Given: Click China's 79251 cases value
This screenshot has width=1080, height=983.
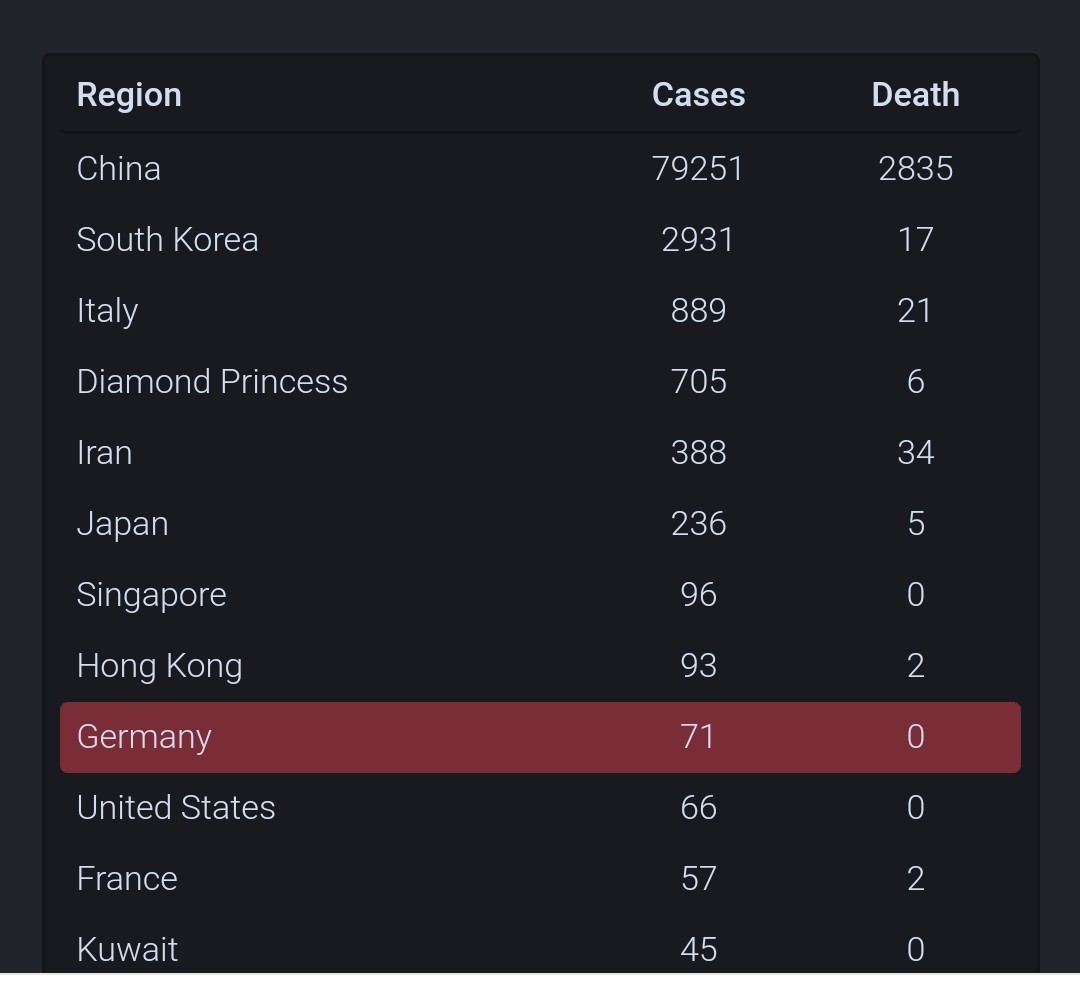Looking at the screenshot, I should point(698,169).
